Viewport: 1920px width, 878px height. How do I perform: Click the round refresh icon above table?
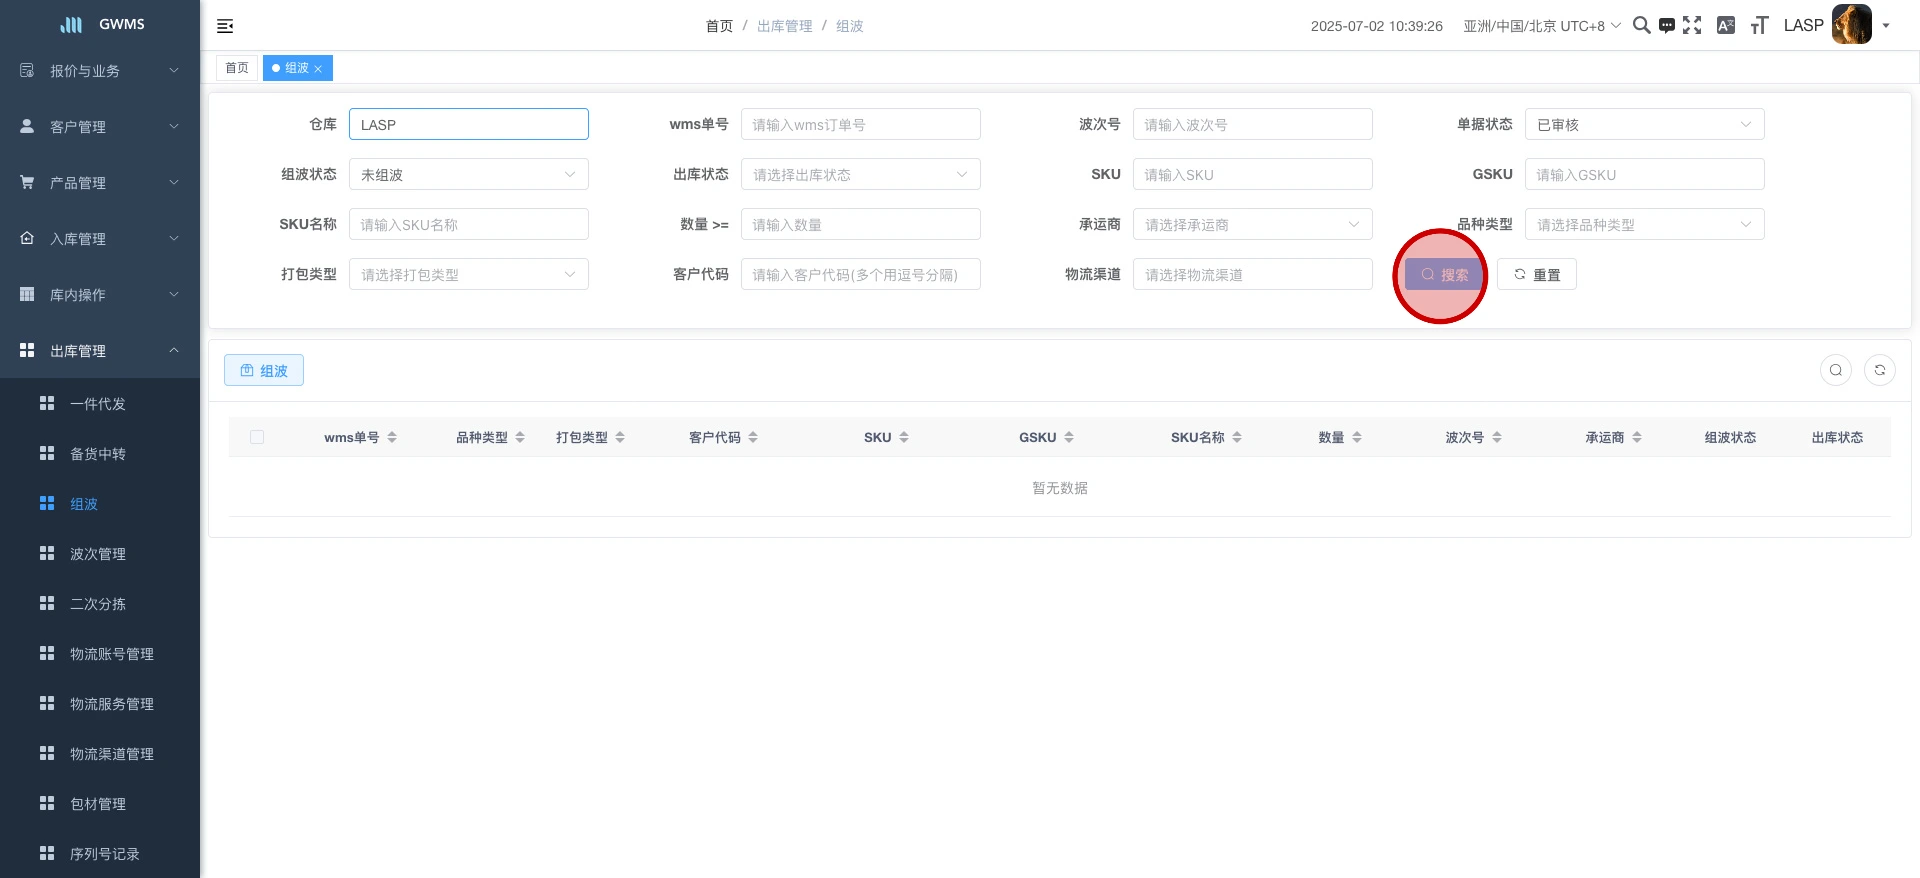coord(1879,370)
